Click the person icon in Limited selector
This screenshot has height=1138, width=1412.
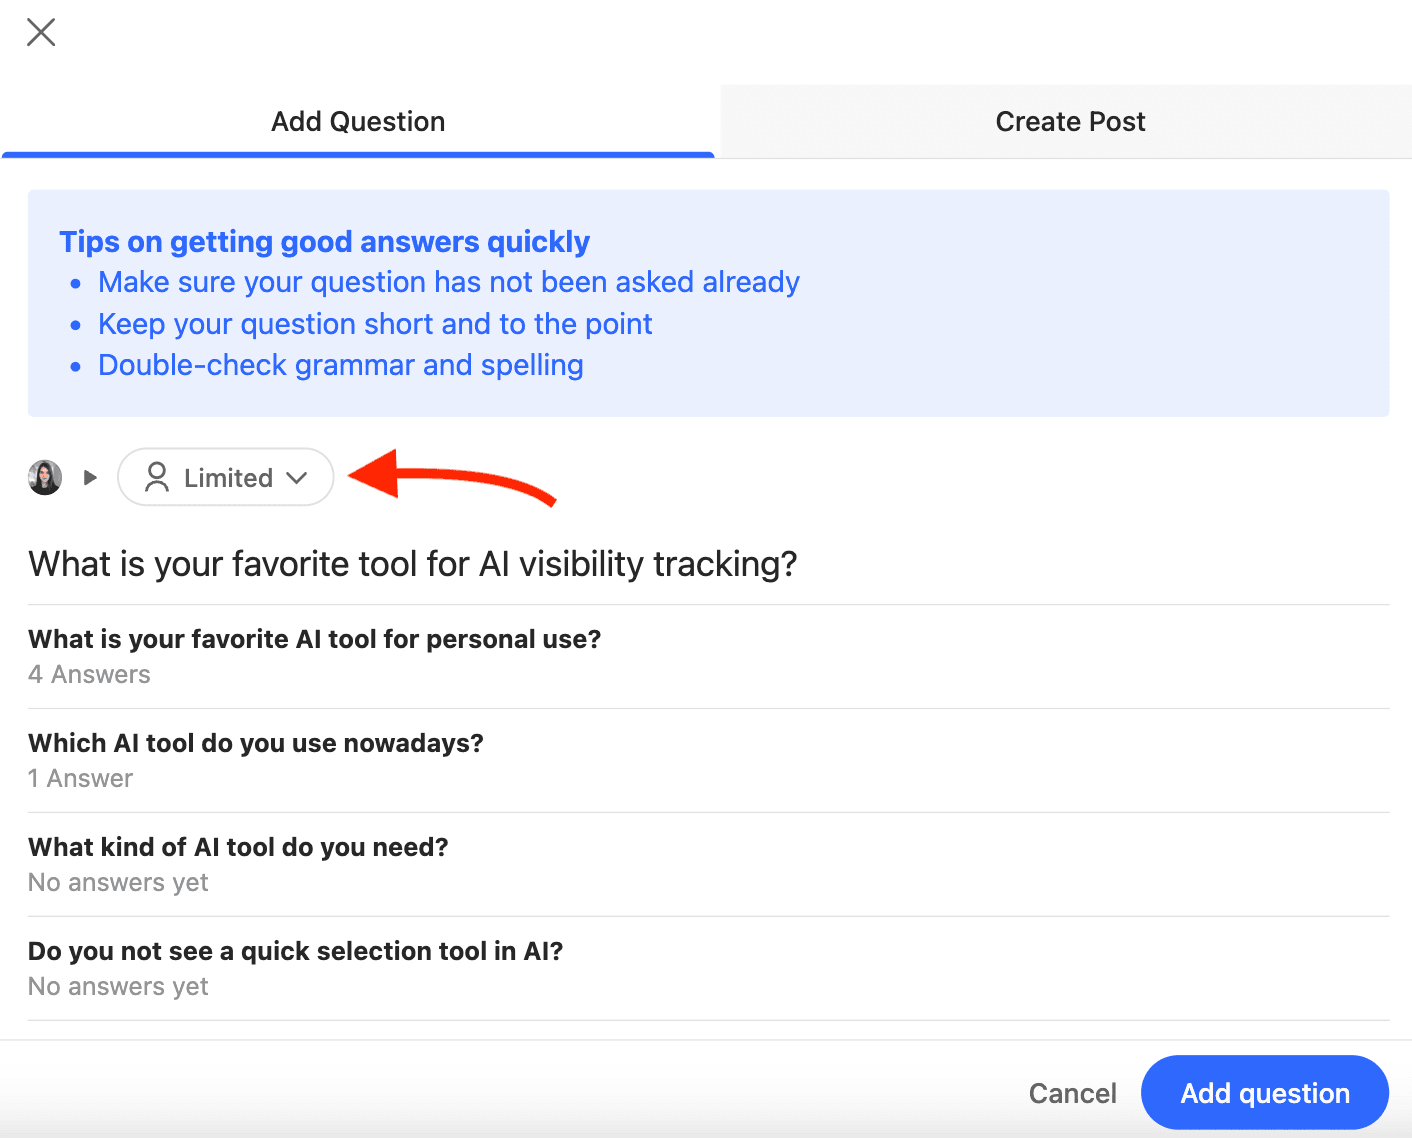[157, 477]
